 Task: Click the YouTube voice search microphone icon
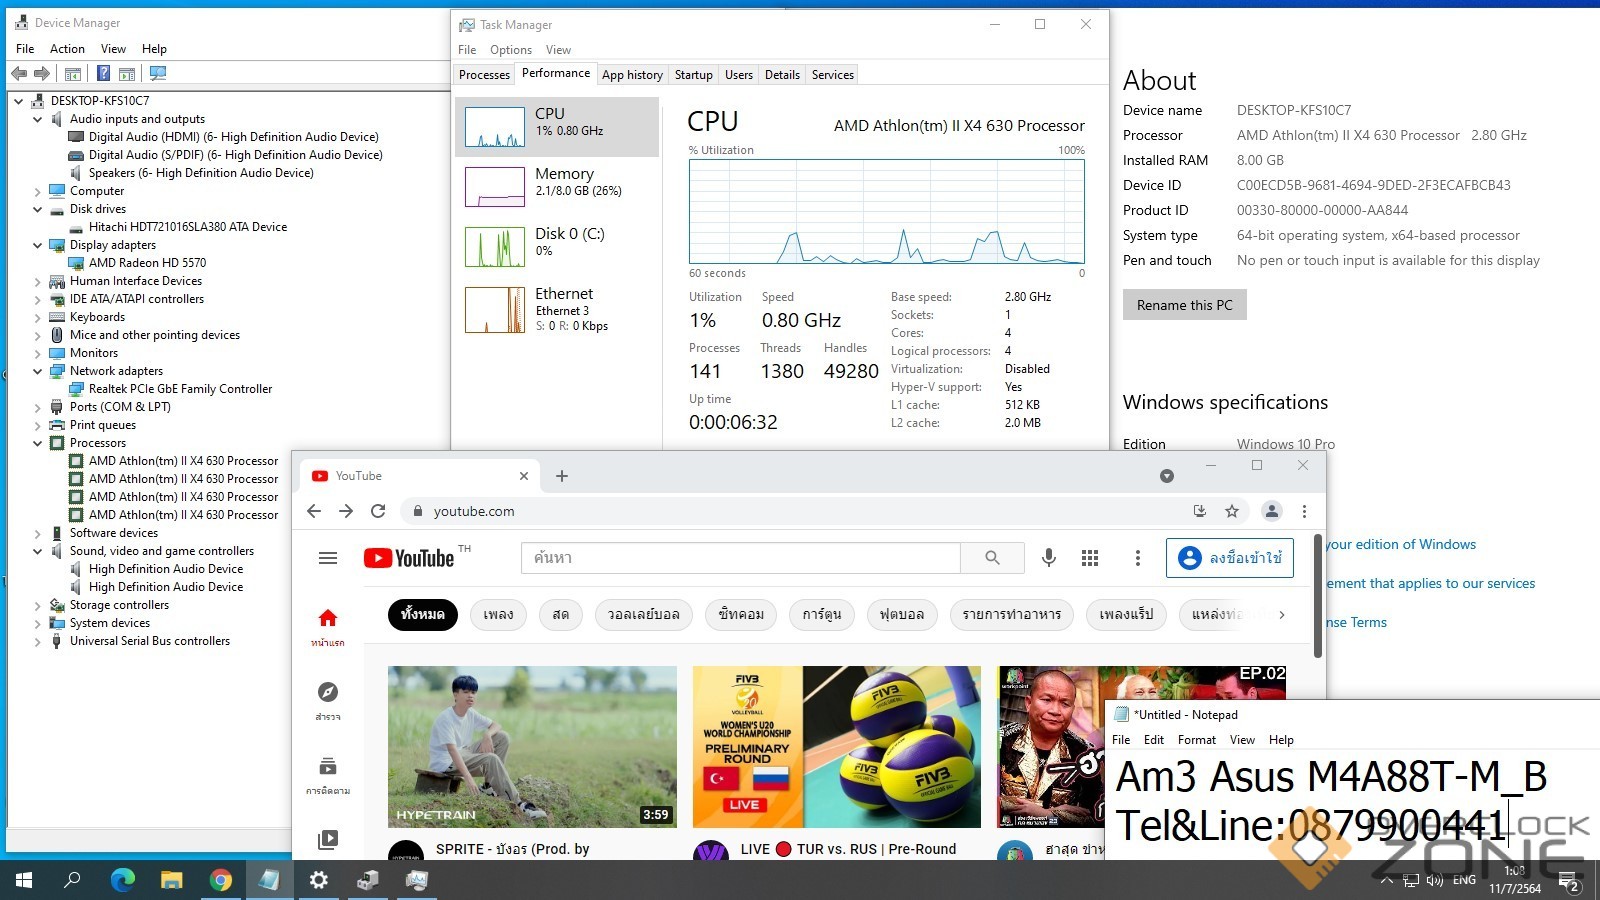point(1048,558)
